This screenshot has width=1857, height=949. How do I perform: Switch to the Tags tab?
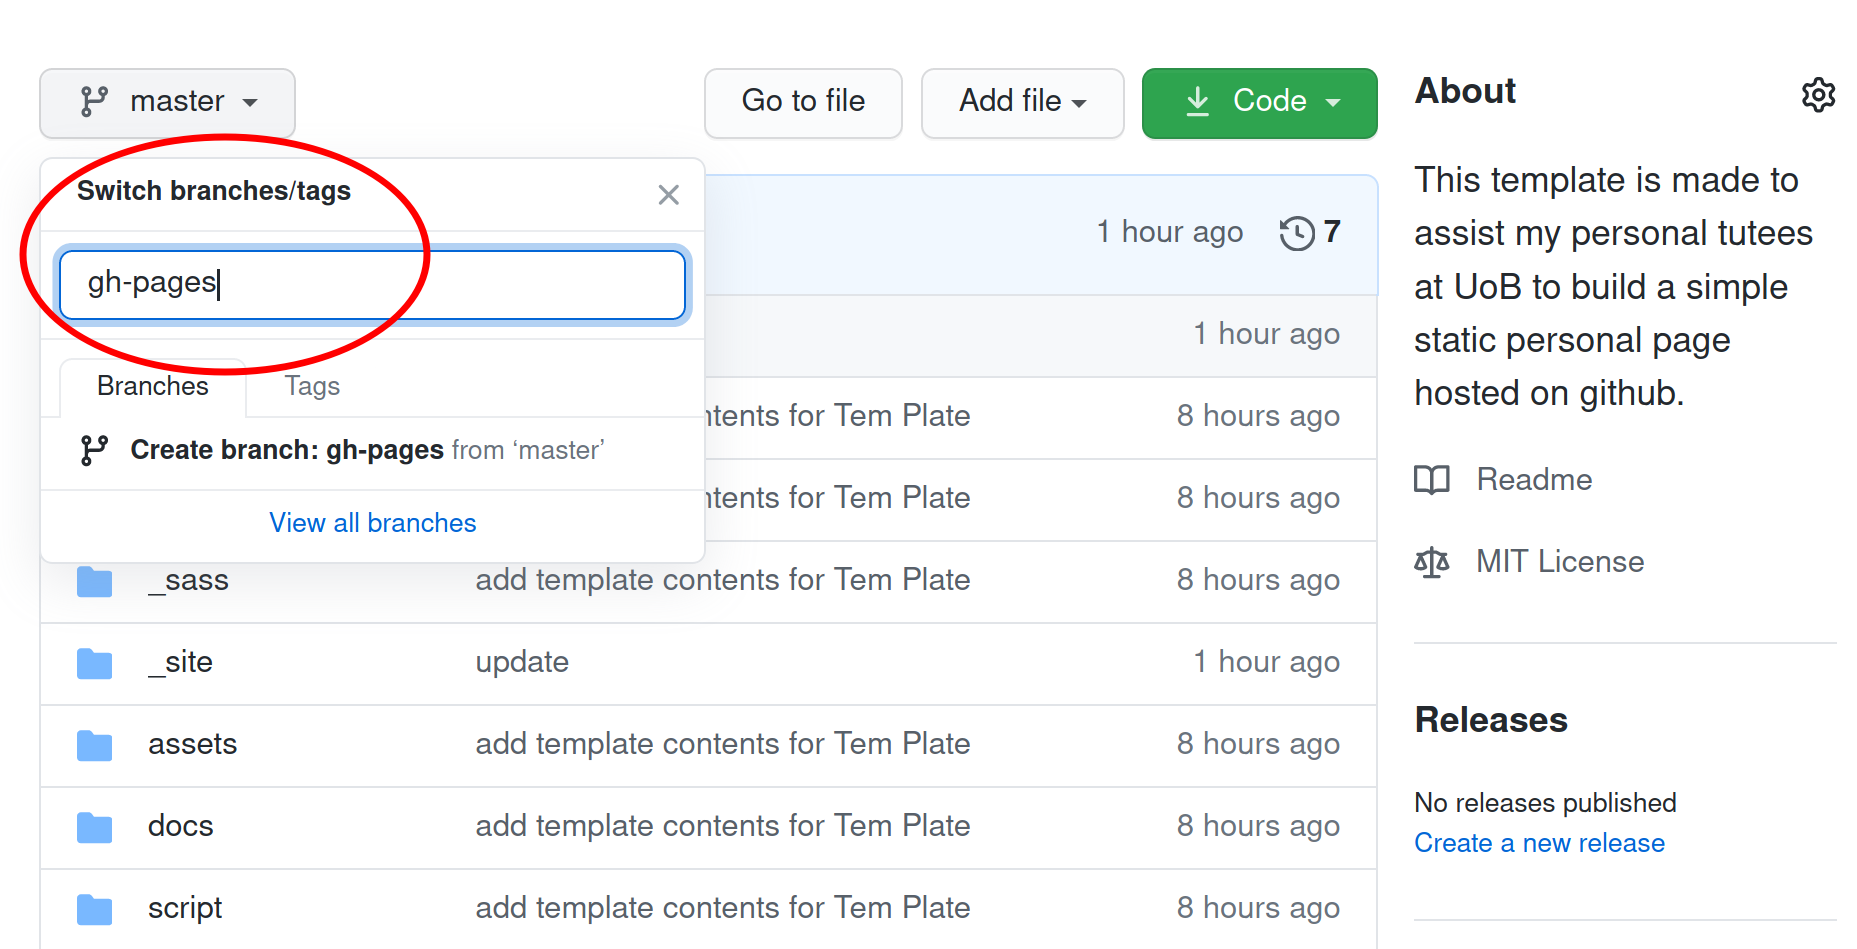(312, 387)
